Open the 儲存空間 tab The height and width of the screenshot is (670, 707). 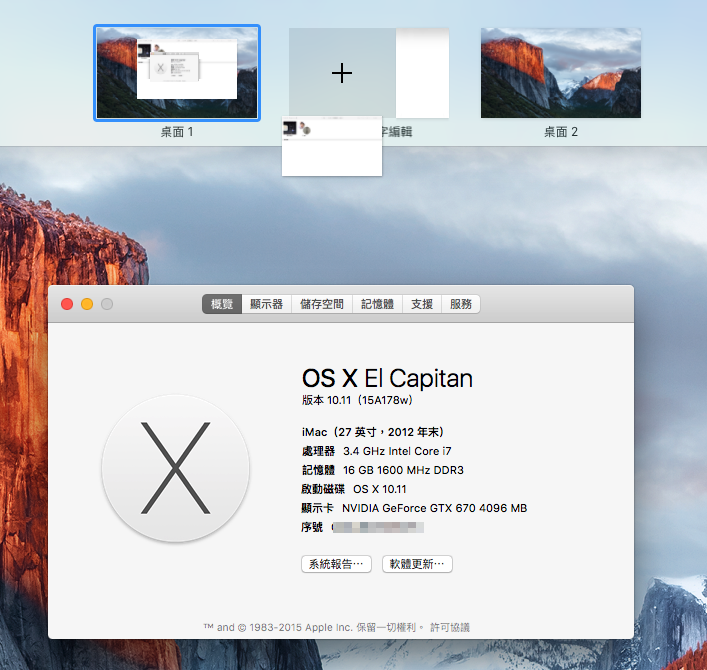(x=322, y=304)
